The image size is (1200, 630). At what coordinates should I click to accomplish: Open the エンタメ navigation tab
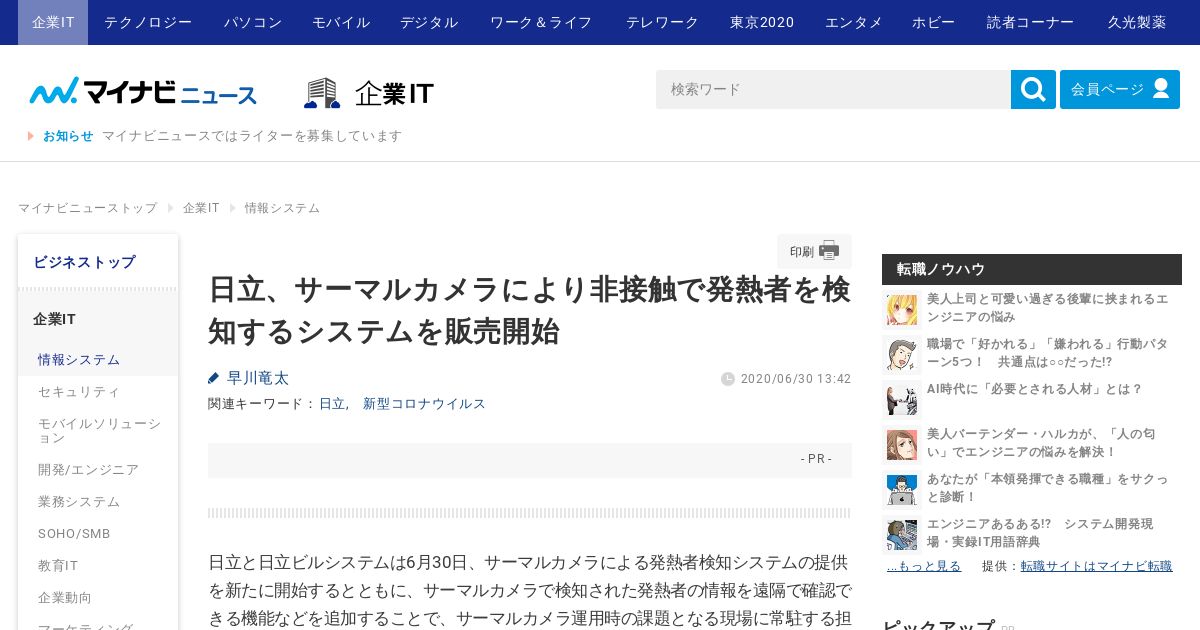854,22
